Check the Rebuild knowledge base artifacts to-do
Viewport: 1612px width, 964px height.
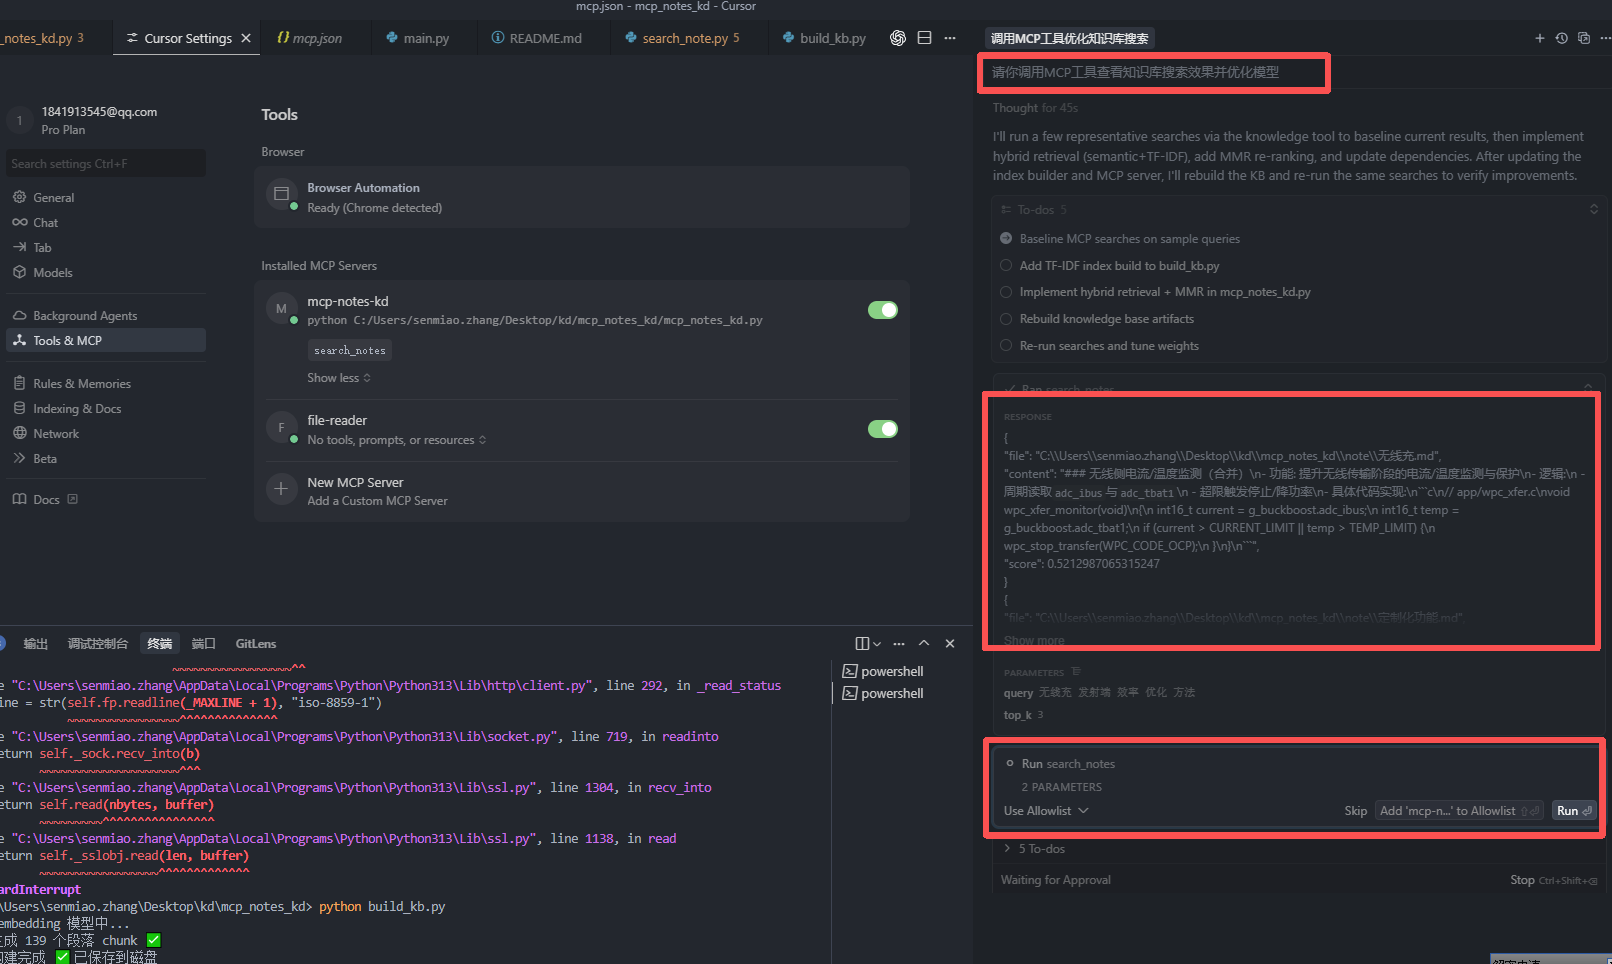1006,319
